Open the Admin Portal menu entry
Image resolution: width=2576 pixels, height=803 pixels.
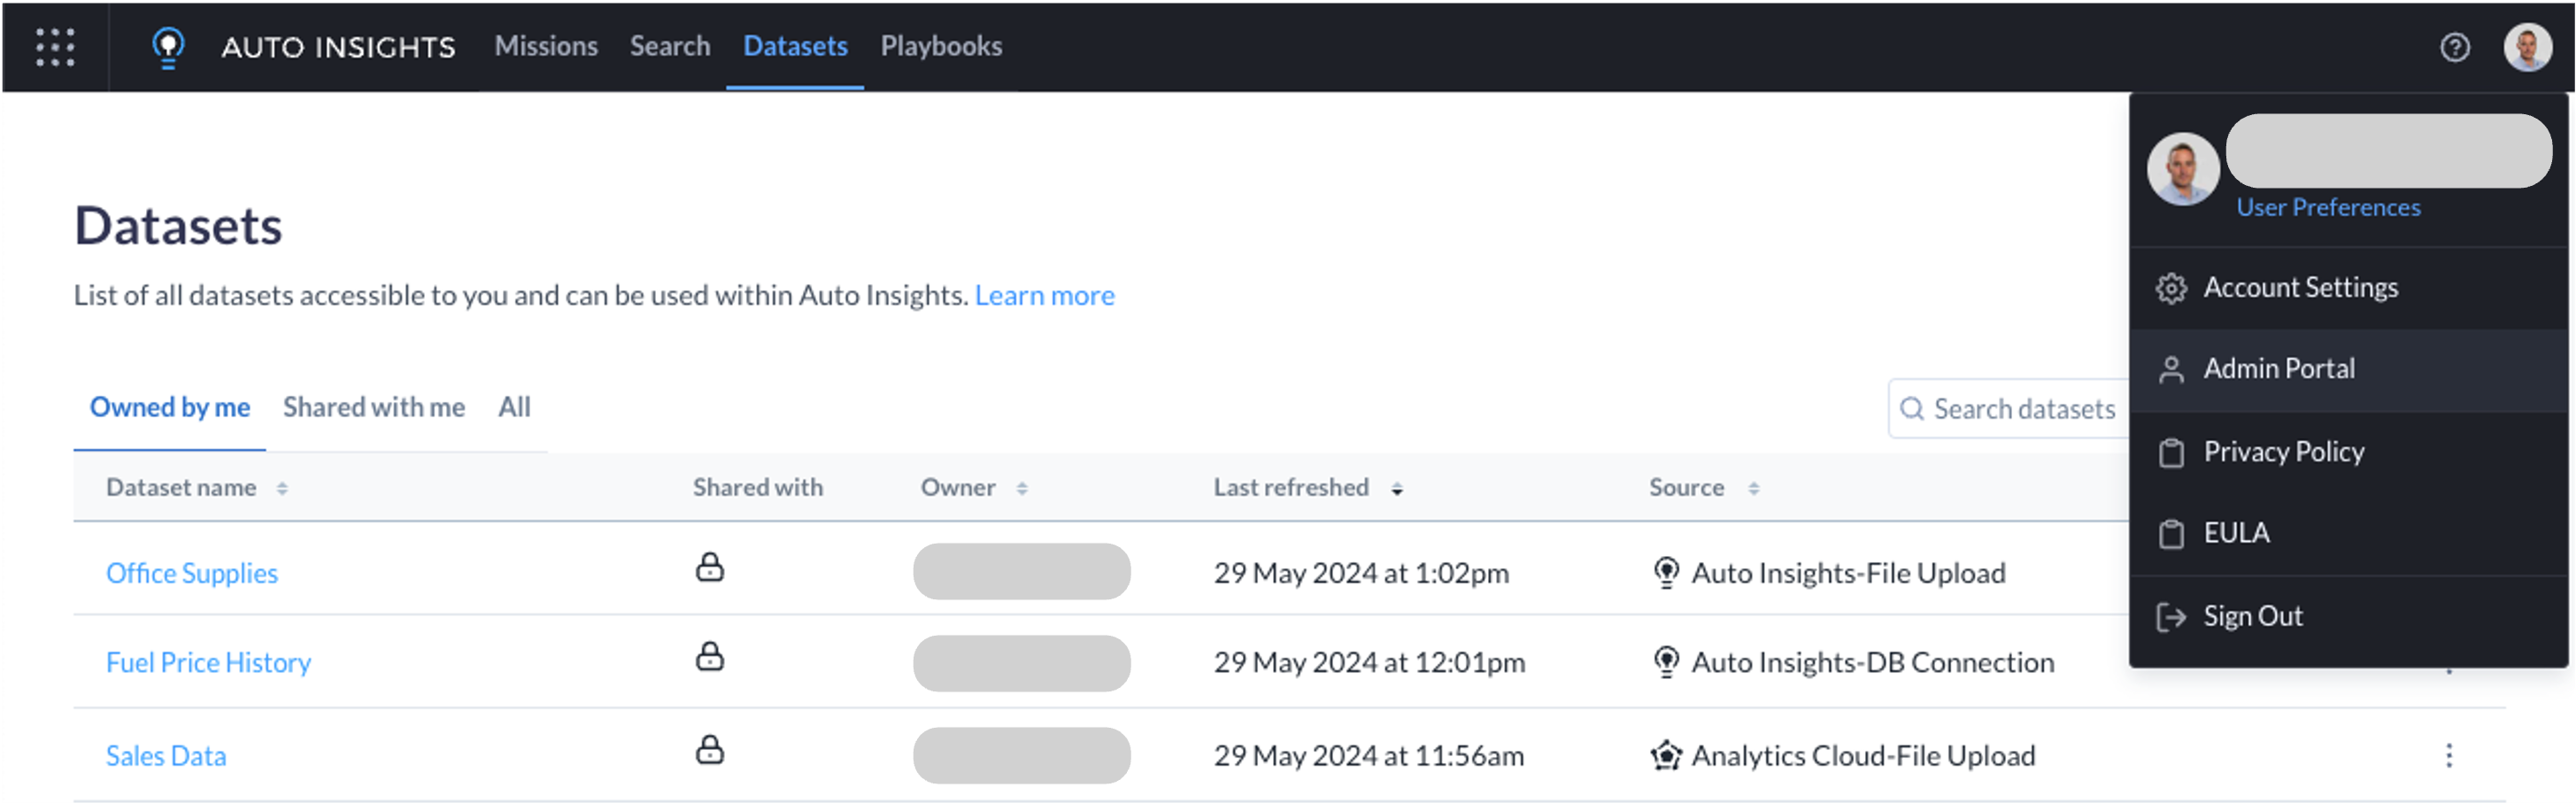(x=2348, y=370)
